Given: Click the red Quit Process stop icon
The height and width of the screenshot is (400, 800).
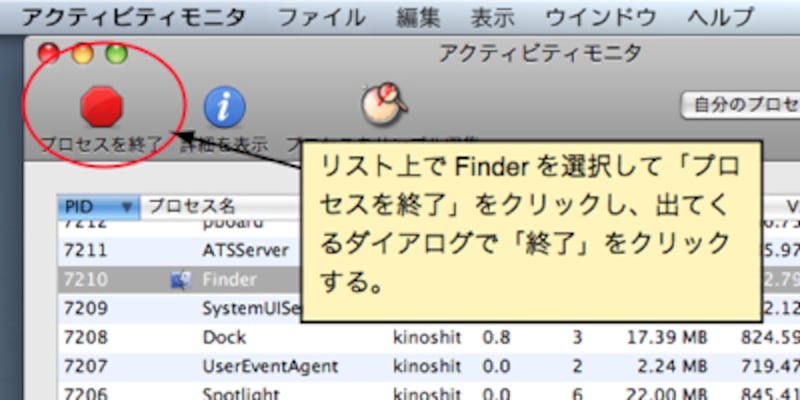Looking at the screenshot, I should [x=102, y=106].
